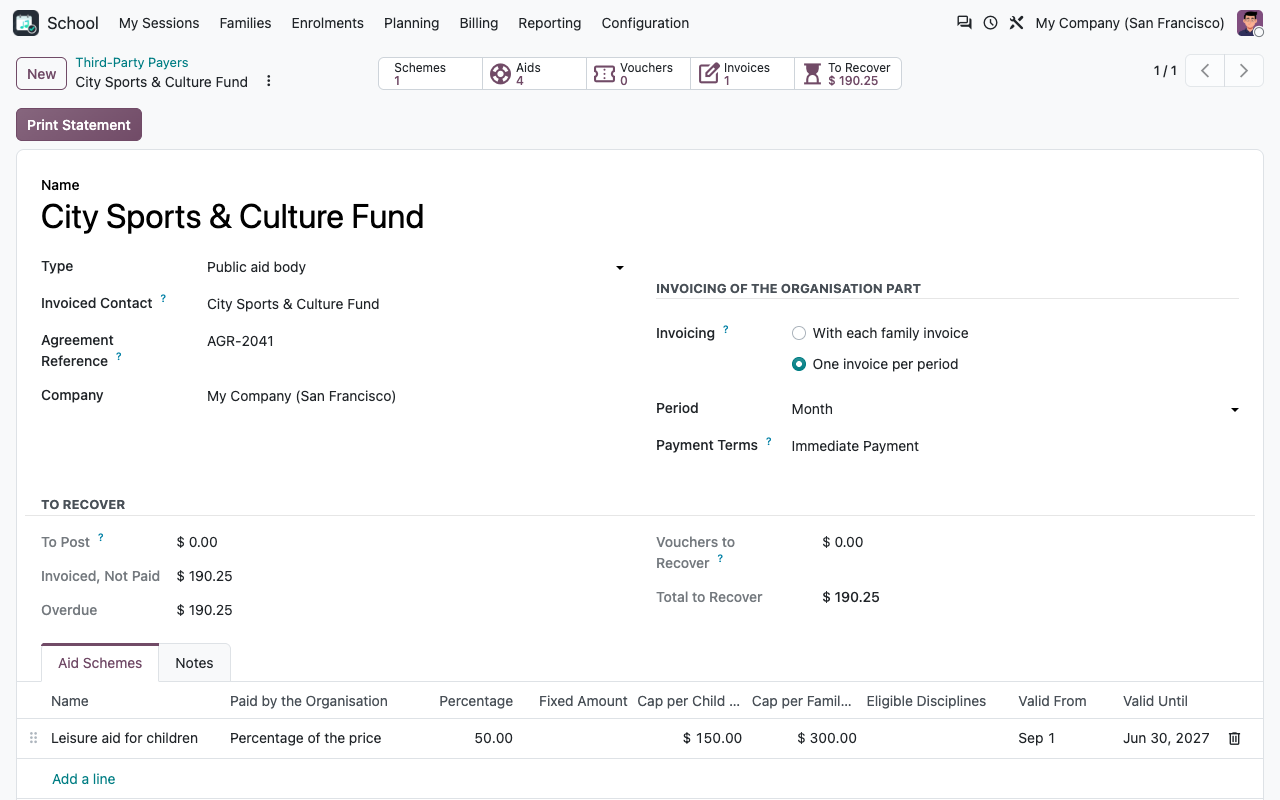The width and height of the screenshot is (1280, 800).
Task: Show help tooltip for To Post
Action: click(x=101, y=538)
